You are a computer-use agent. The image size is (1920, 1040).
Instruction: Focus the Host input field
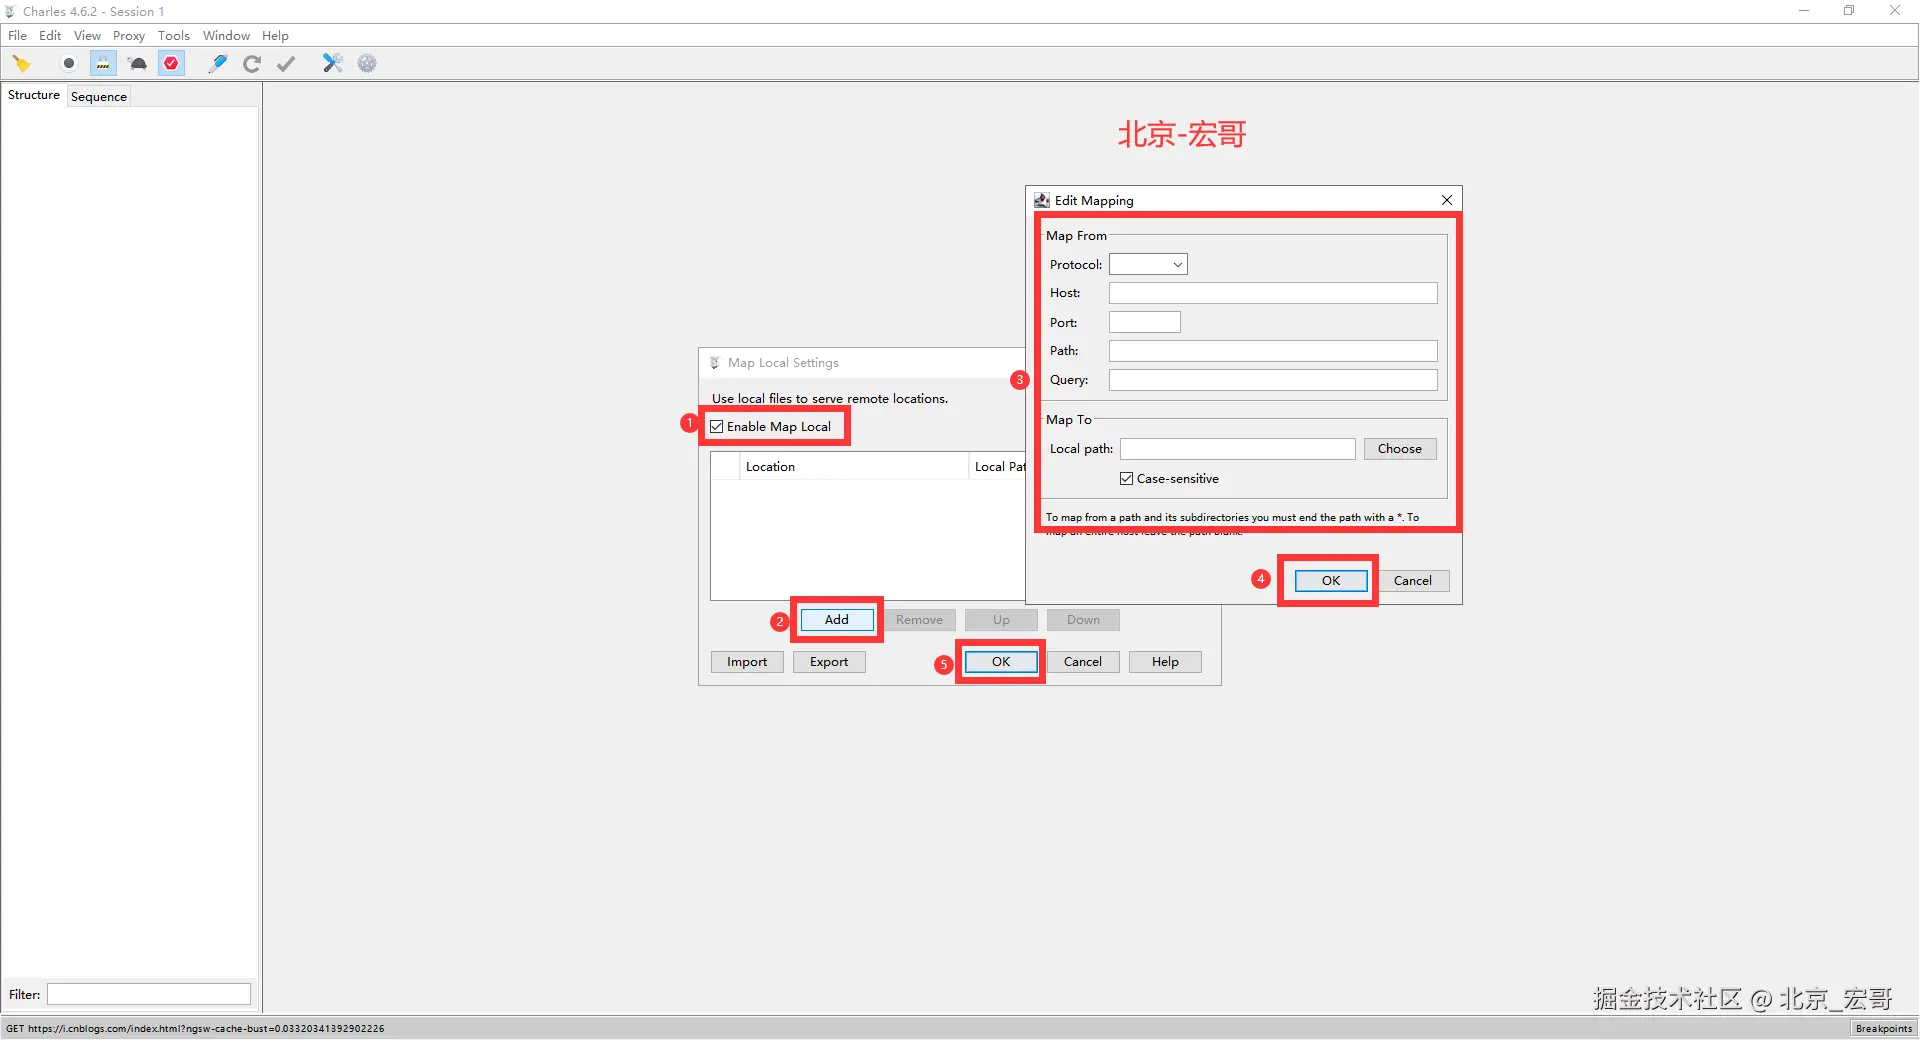(x=1273, y=293)
